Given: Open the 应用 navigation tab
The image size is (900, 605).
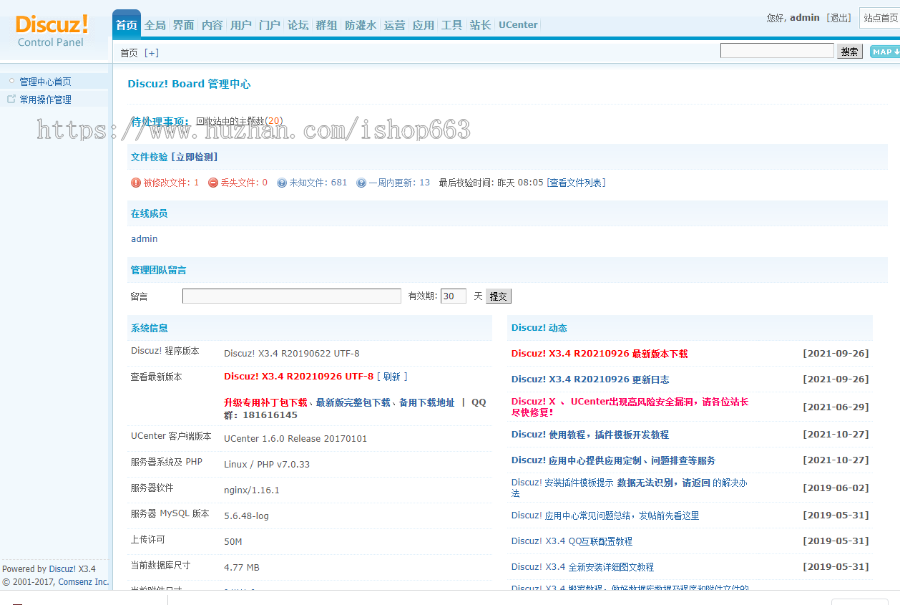Looking at the screenshot, I should (423, 25).
